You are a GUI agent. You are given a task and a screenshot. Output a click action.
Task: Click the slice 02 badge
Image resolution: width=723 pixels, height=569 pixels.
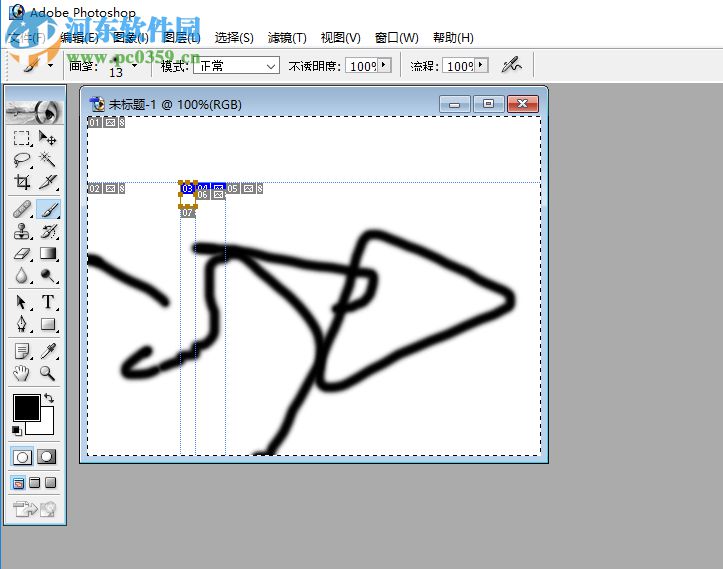tap(94, 188)
